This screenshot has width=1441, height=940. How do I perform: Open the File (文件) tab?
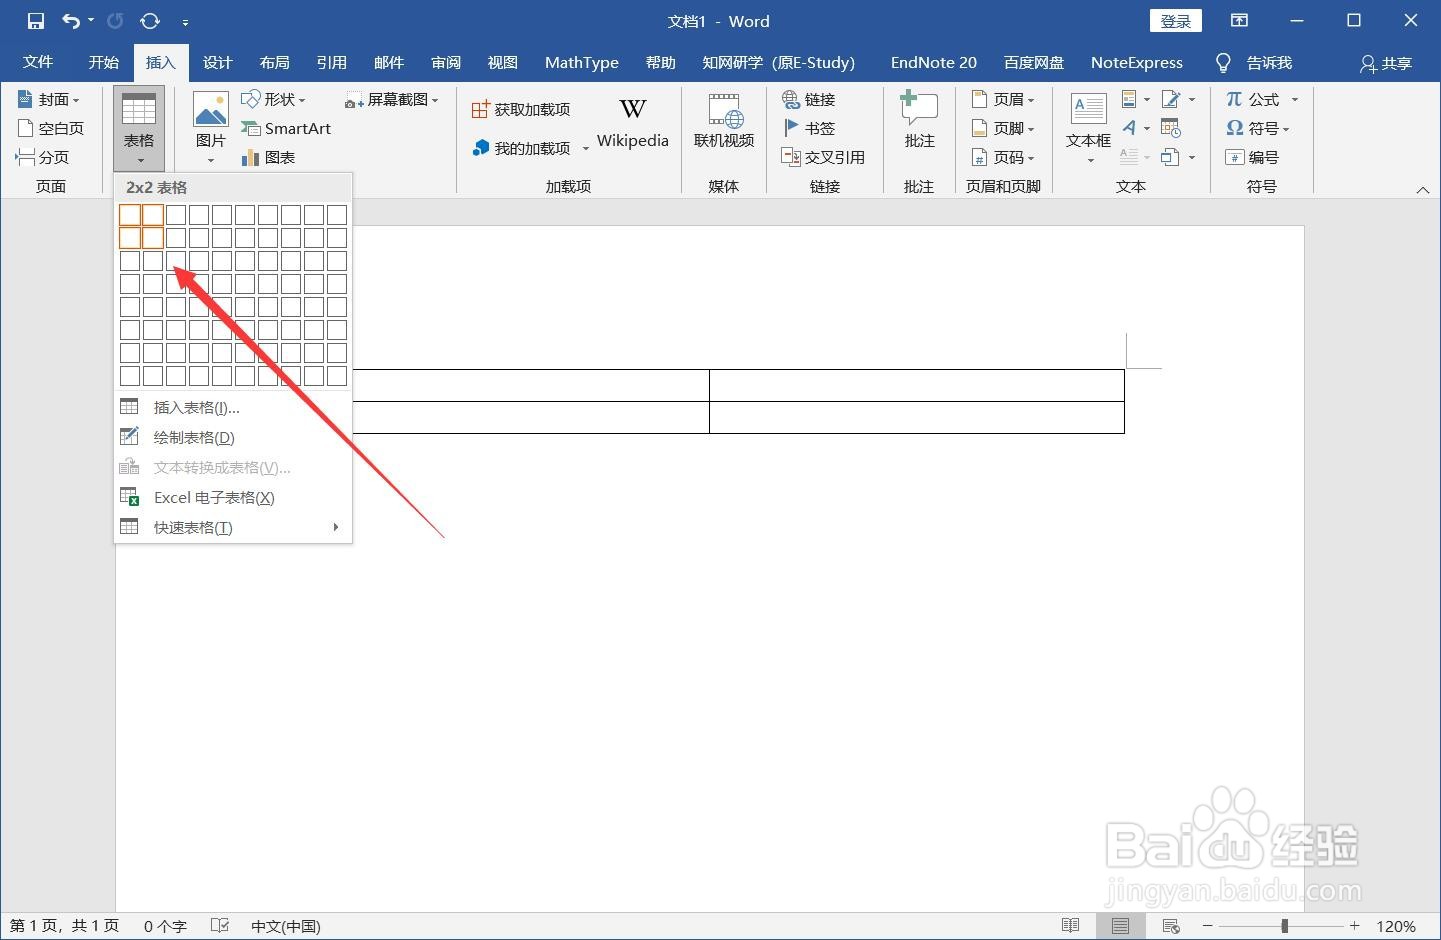(38, 62)
